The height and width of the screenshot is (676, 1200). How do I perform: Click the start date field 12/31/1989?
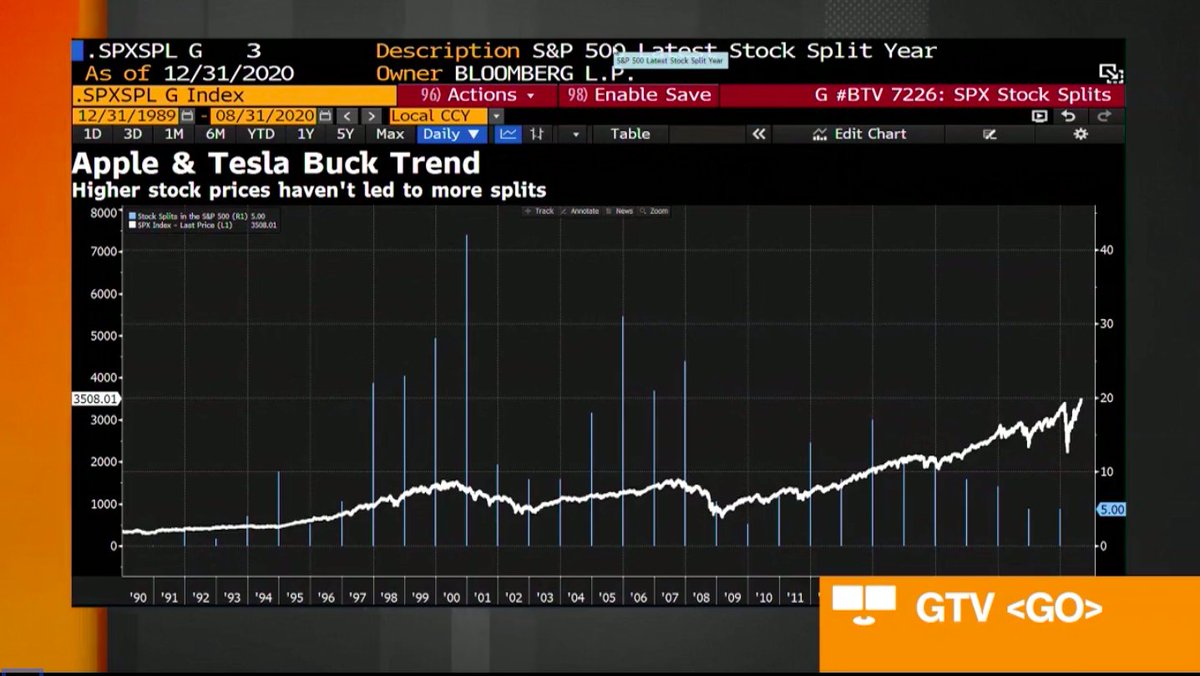point(125,116)
